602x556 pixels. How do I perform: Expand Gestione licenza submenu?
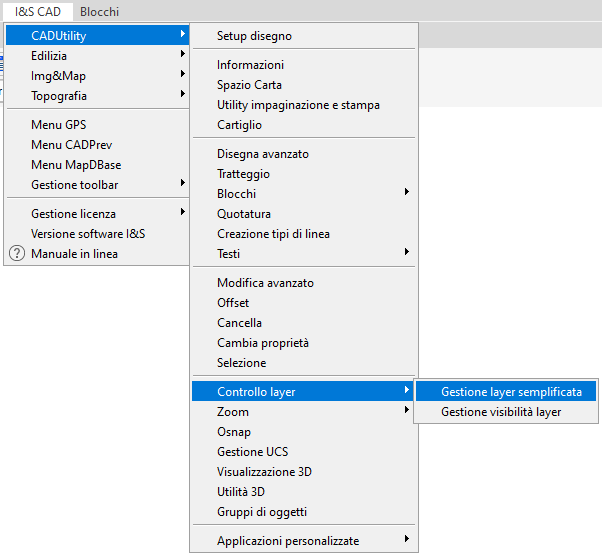[98, 214]
